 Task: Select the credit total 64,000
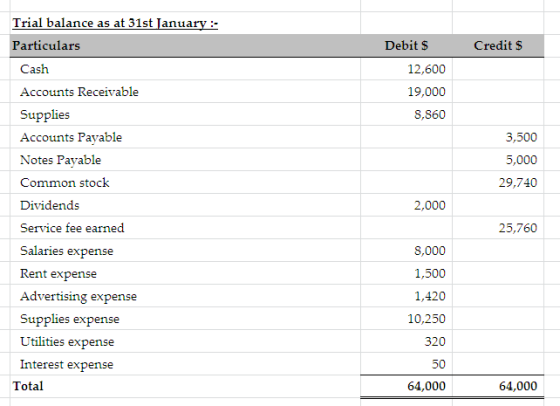[518, 386]
